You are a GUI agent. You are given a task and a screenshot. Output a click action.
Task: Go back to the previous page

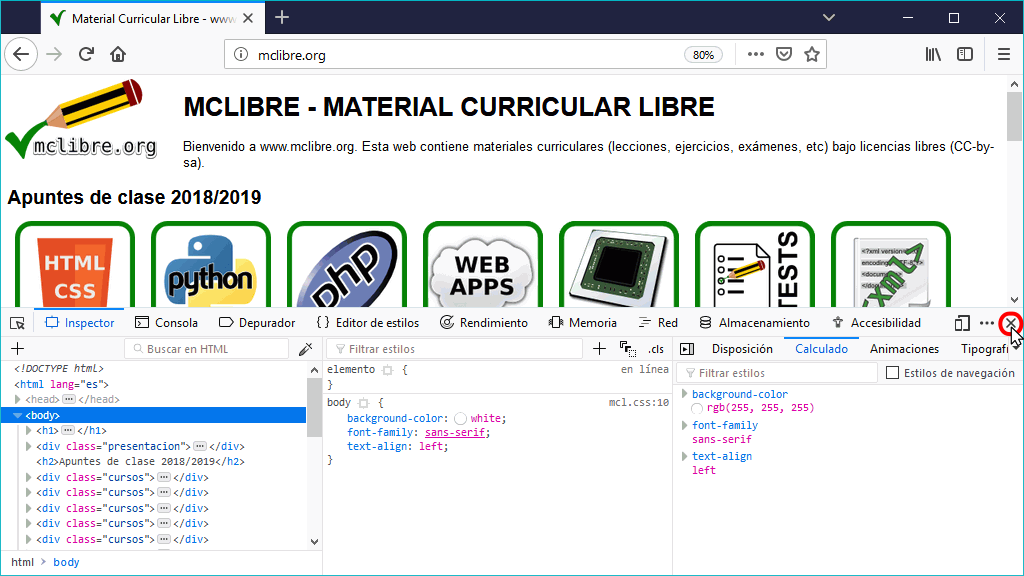point(21,54)
